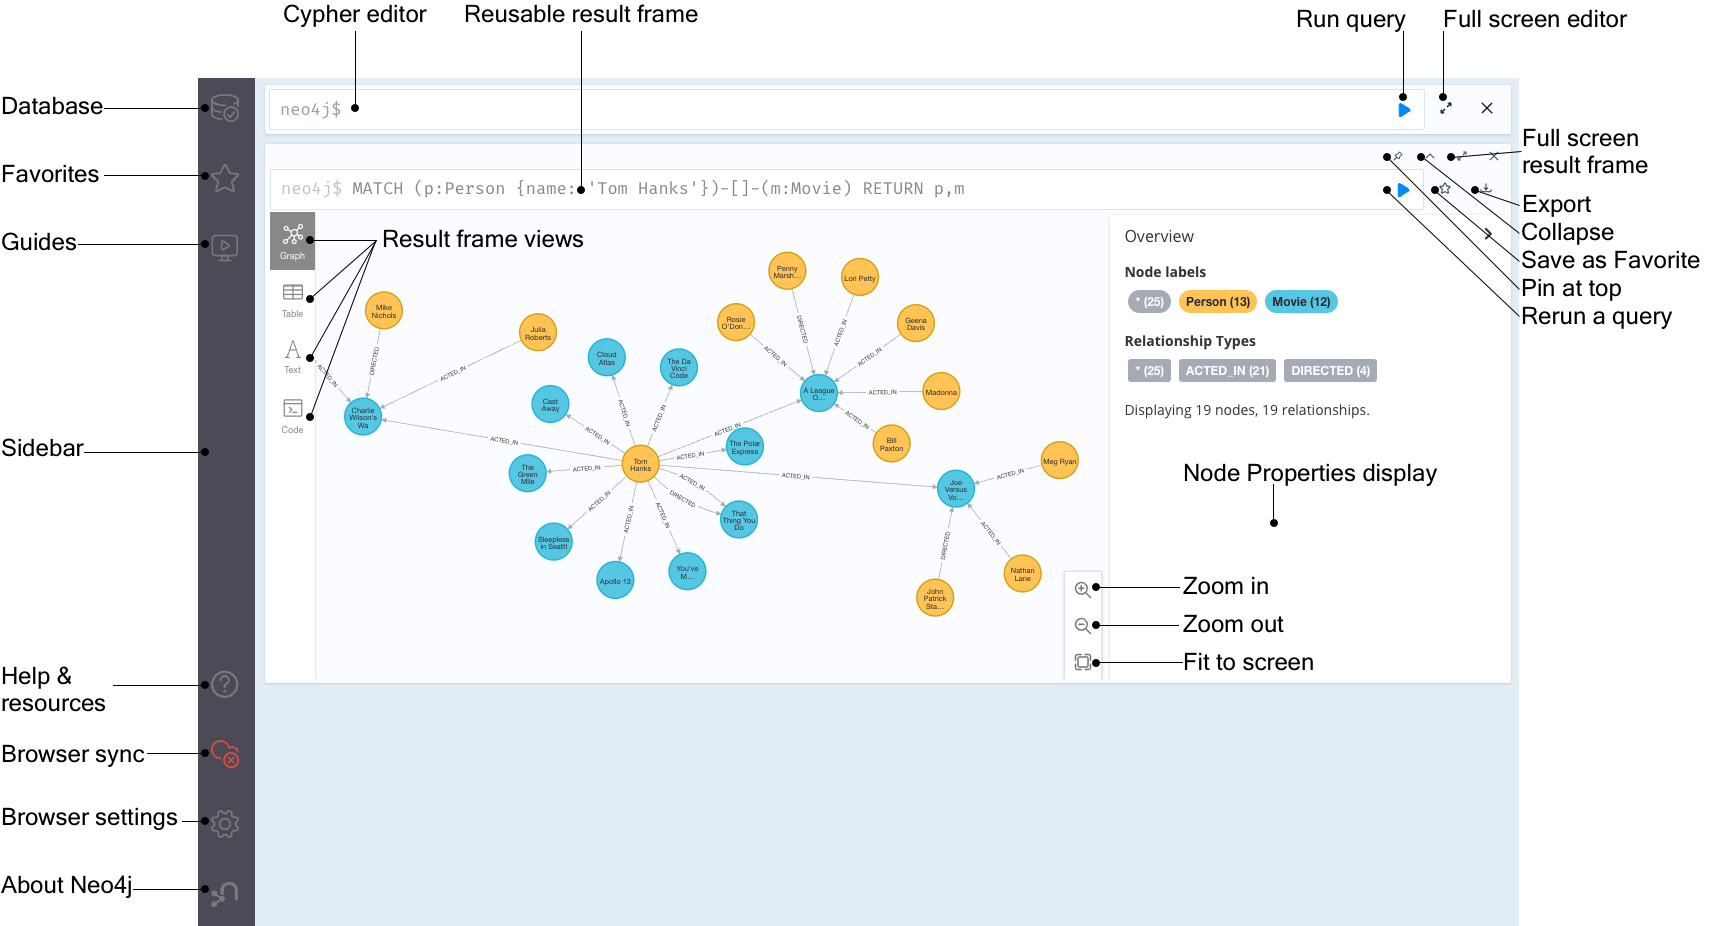1727x926 pixels.
Task: Open the Database Information sidebar icon
Action: pyautogui.click(x=225, y=108)
